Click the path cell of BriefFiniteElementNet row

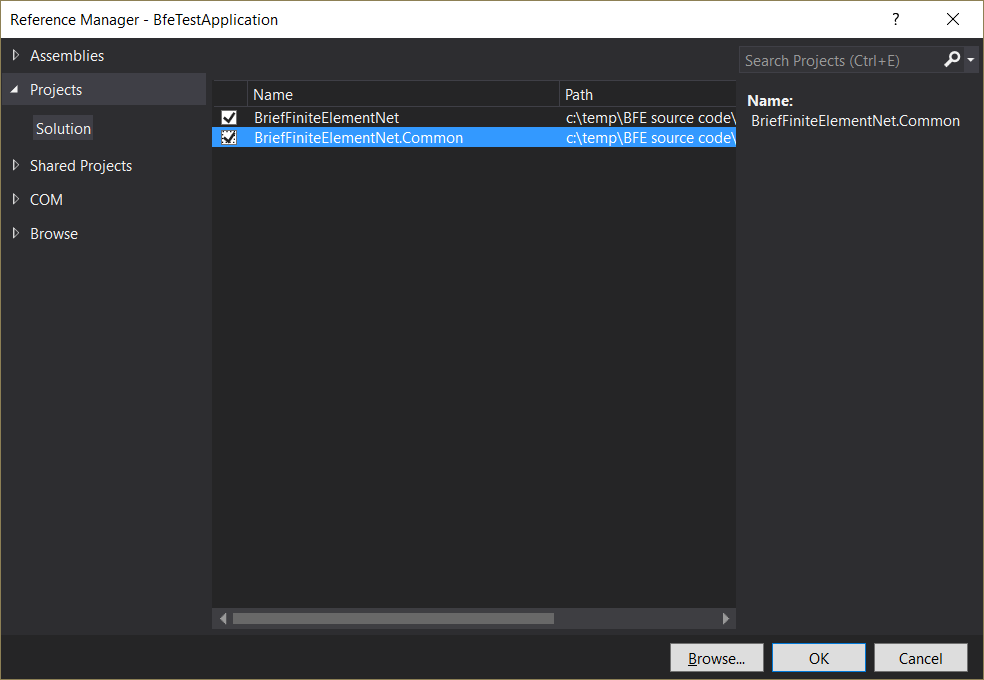click(650, 117)
